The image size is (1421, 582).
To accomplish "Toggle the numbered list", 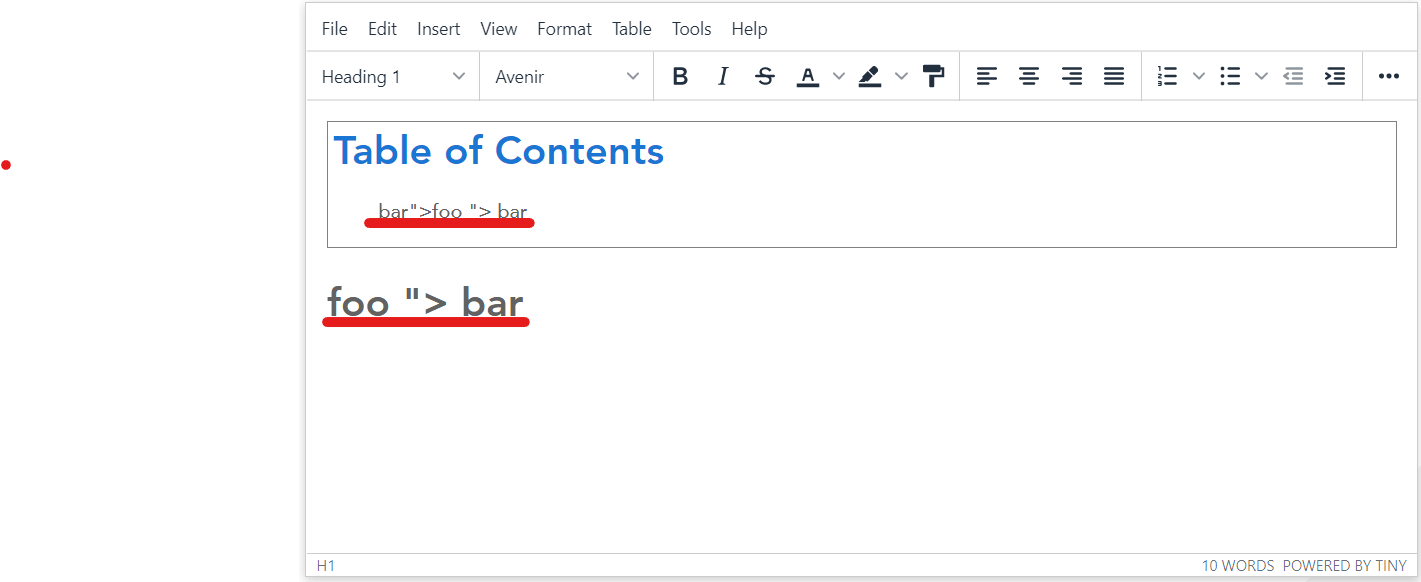I will [x=1166, y=75].
